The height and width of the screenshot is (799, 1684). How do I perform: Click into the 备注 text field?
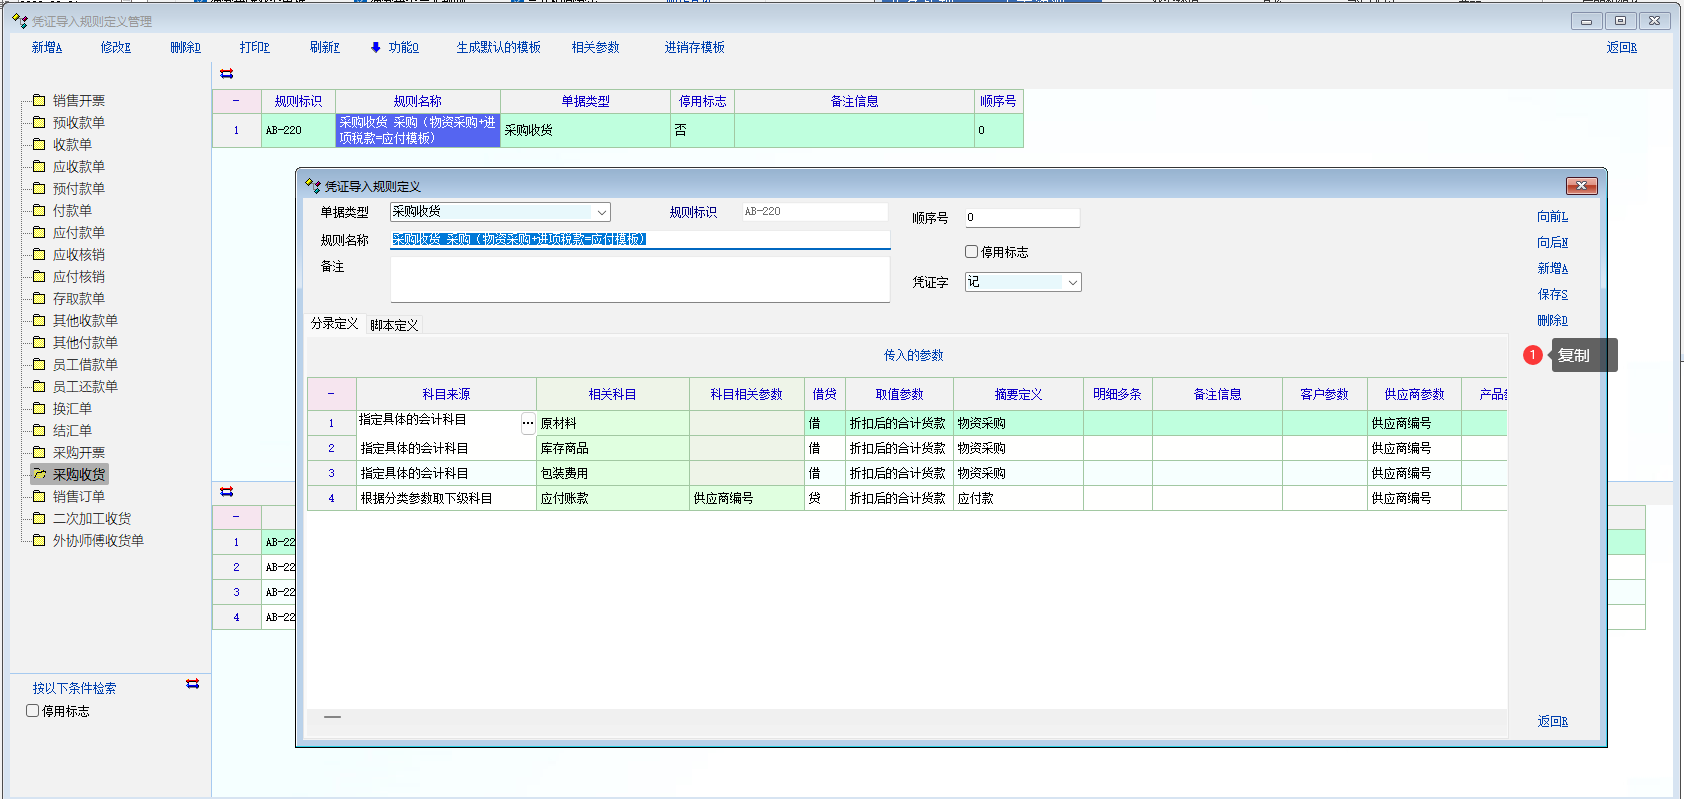point(639,279)
